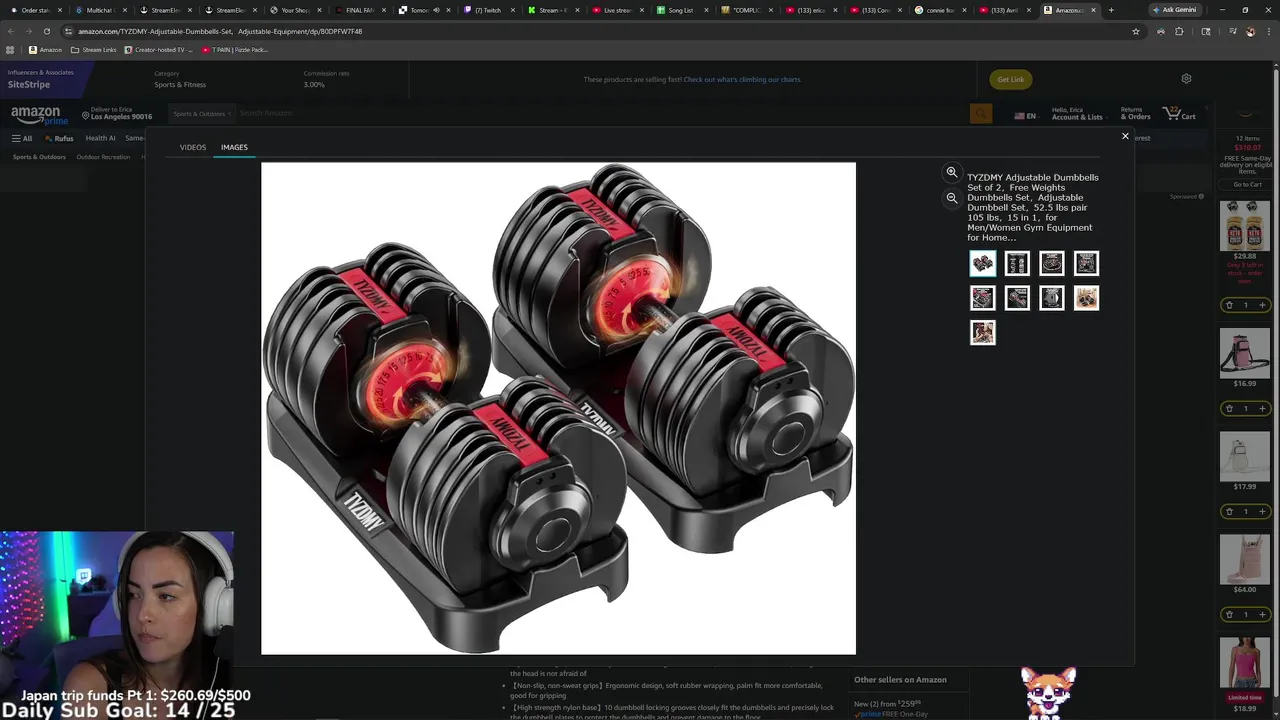This screenshot has height=720, width=1280.
Task: Delete the $64.00 item with trash icon
Action: point(1229,614)
